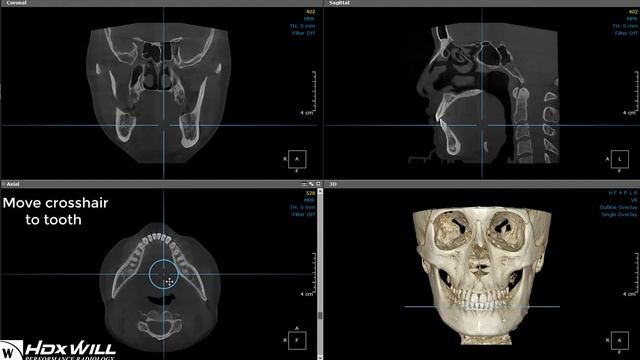The height and width of the screenshot is (360, 640).
Task: Select the Sagittal panel title
Action: coord(339,3)
